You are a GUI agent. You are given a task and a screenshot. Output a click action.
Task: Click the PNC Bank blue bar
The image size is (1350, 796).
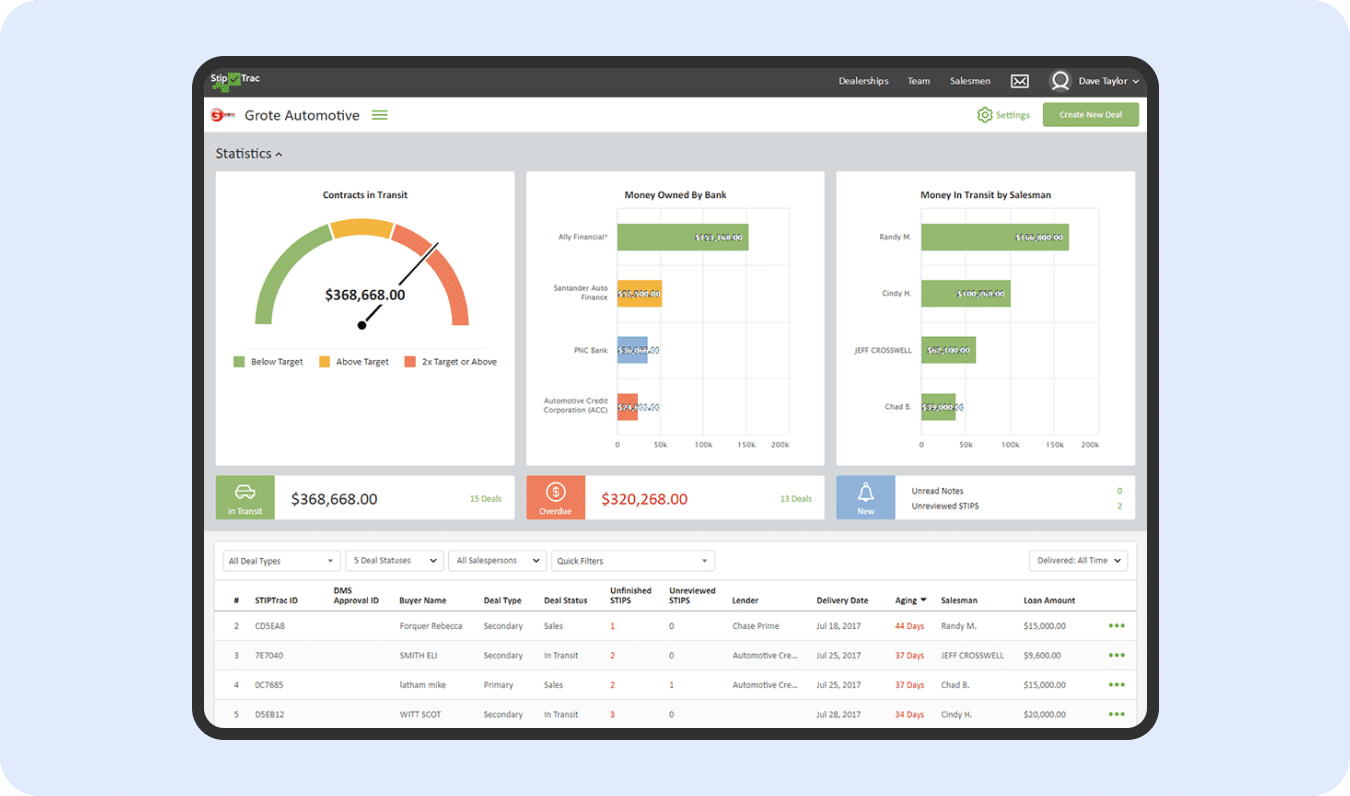point(632,350)
